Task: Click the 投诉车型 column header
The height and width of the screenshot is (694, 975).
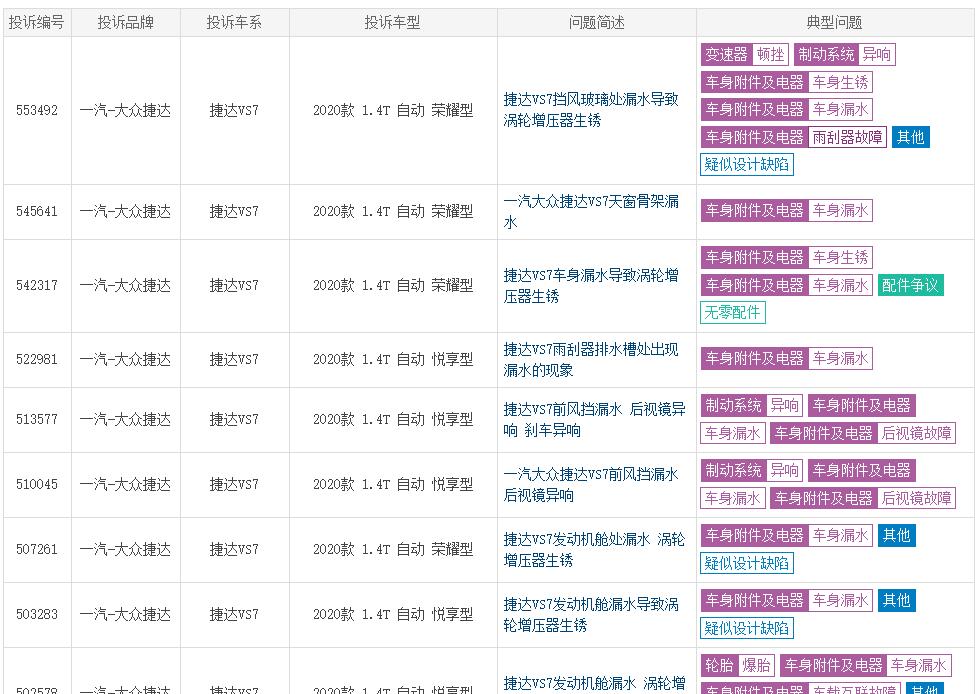Action: (x=393, y=22)
